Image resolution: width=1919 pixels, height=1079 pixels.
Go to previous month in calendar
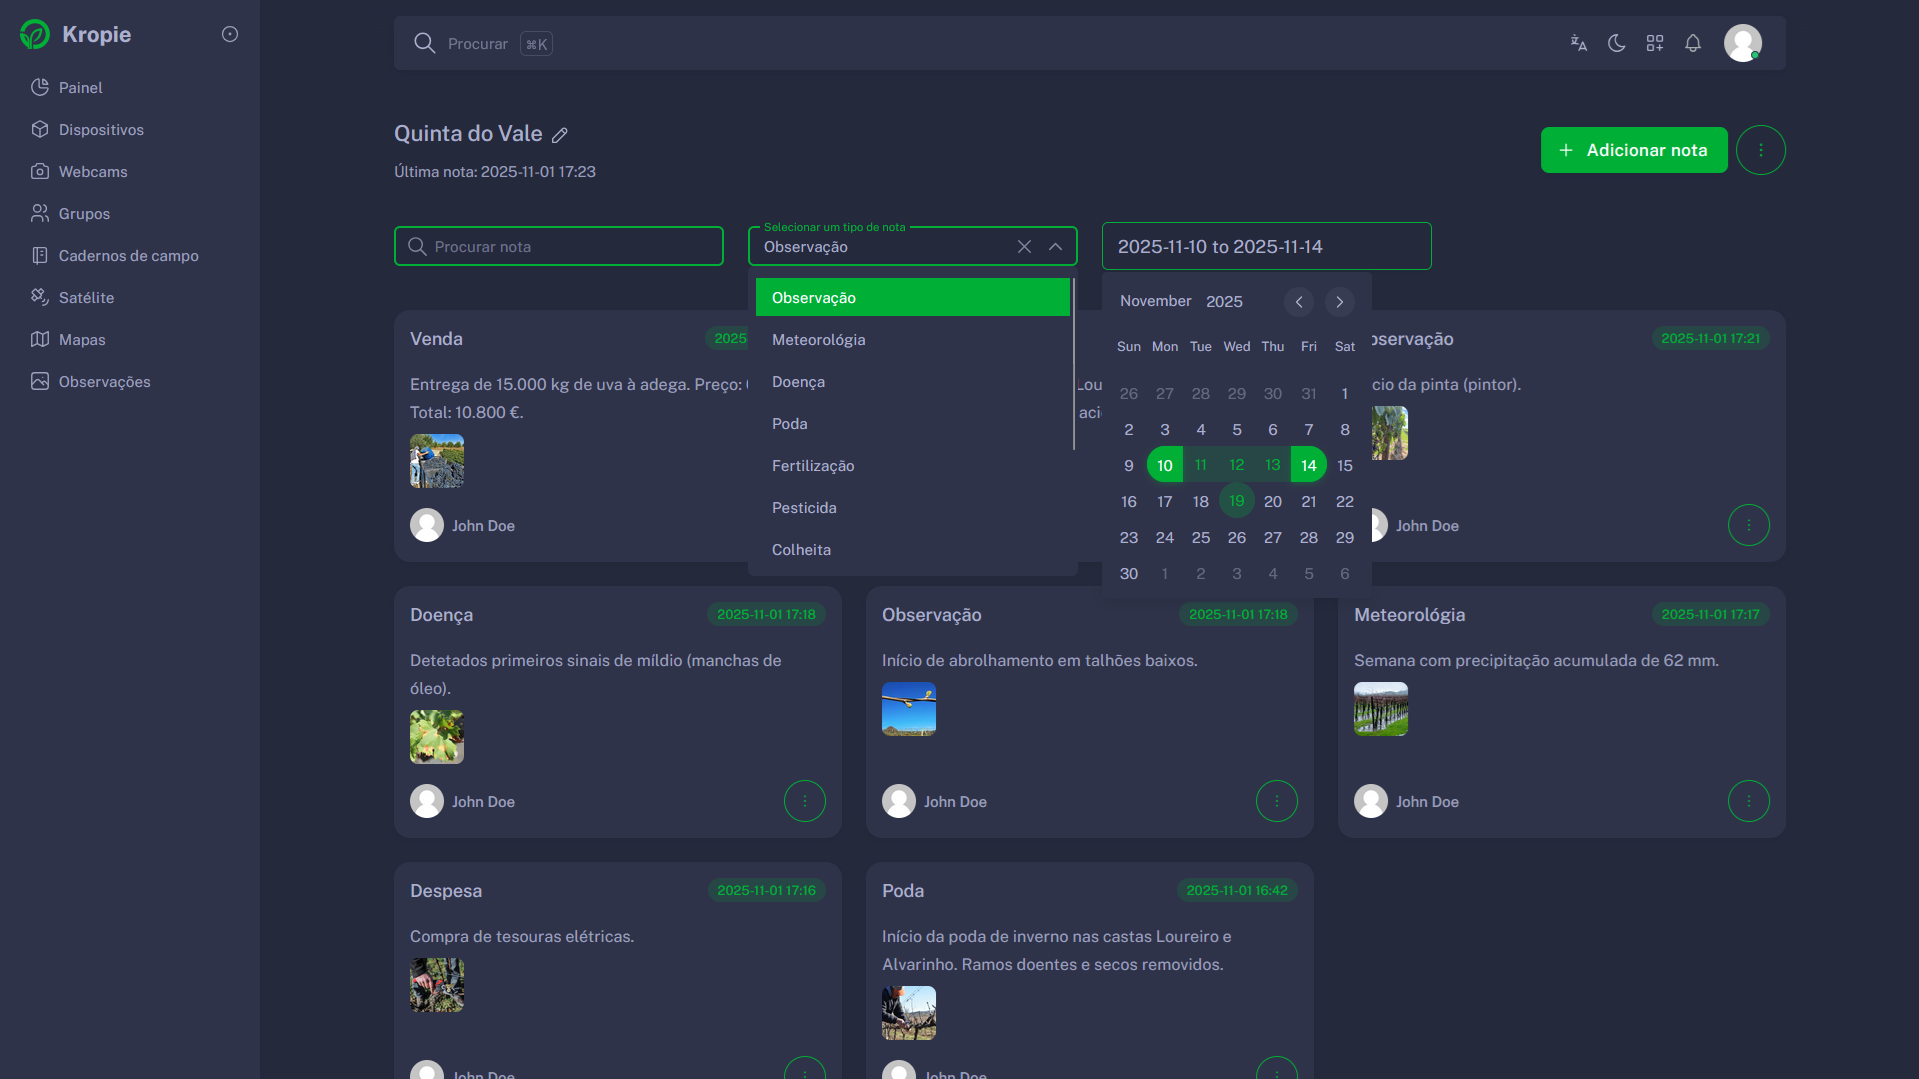click(1298, 301)
